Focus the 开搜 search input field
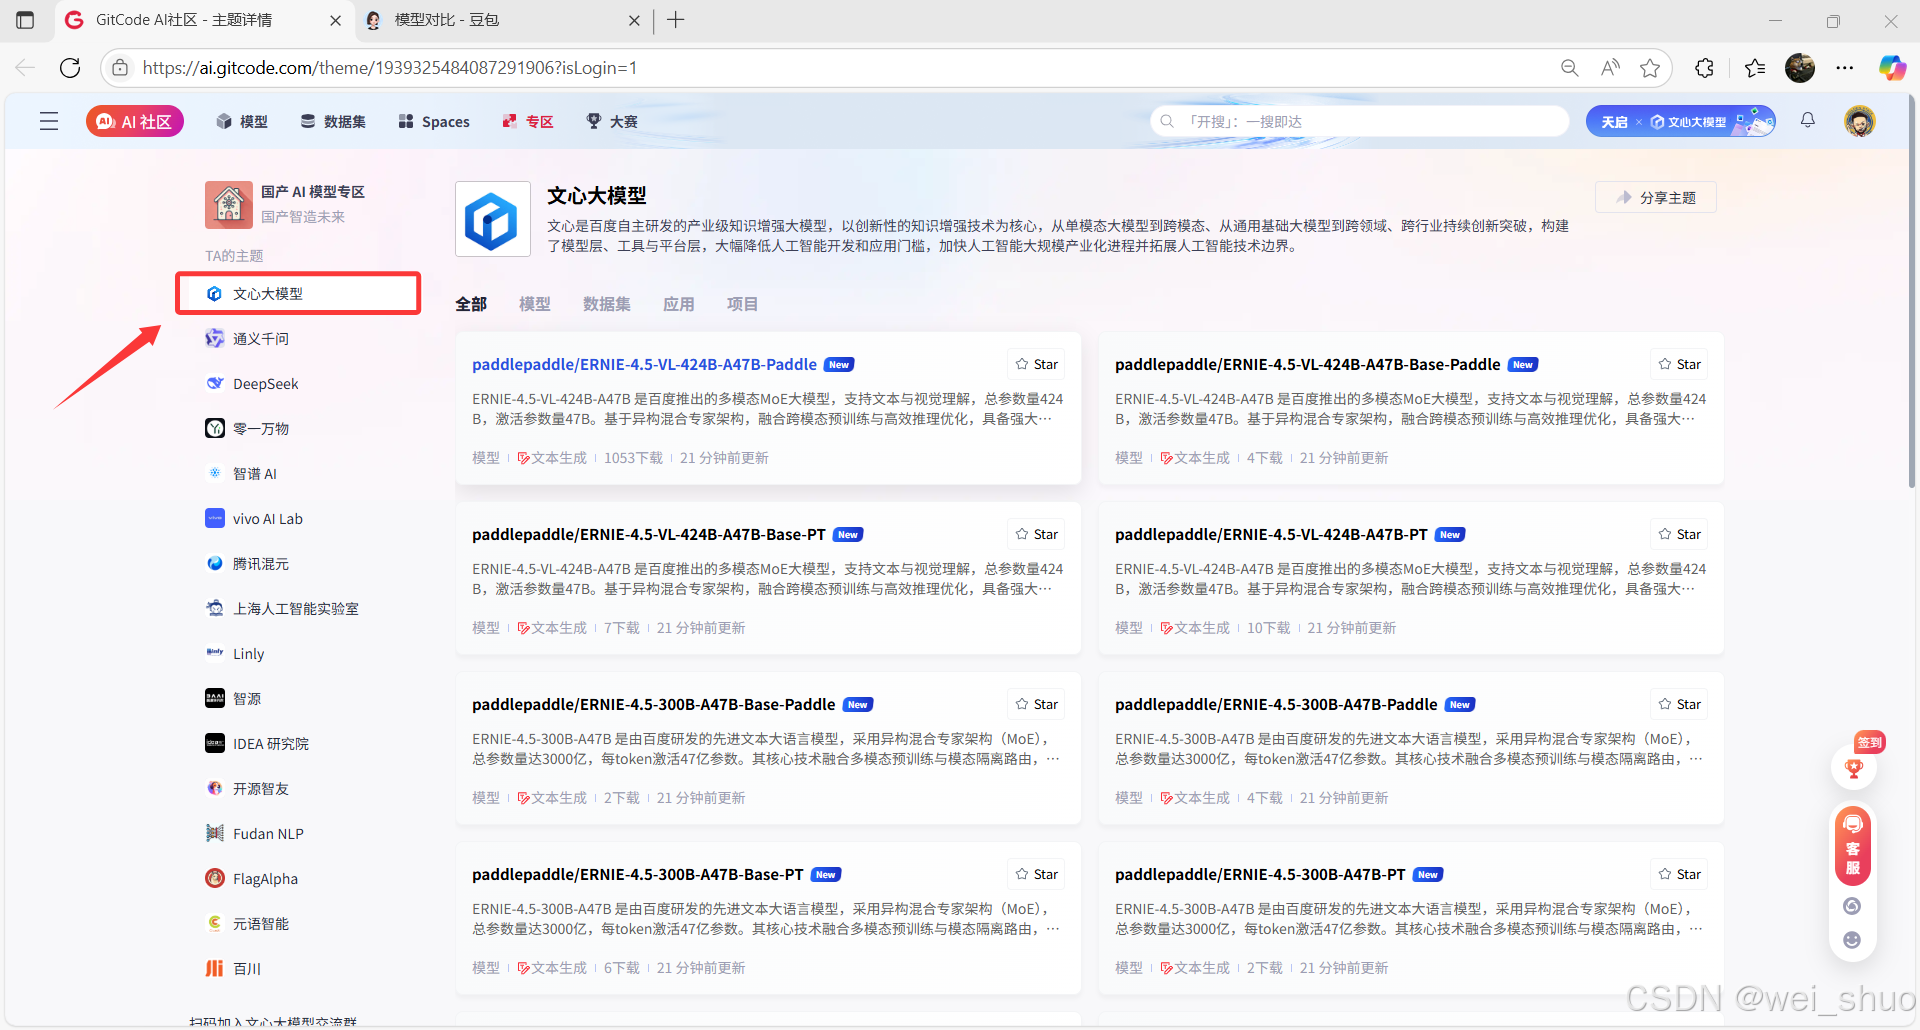1920x1030 pixels. coord(1360,121)
